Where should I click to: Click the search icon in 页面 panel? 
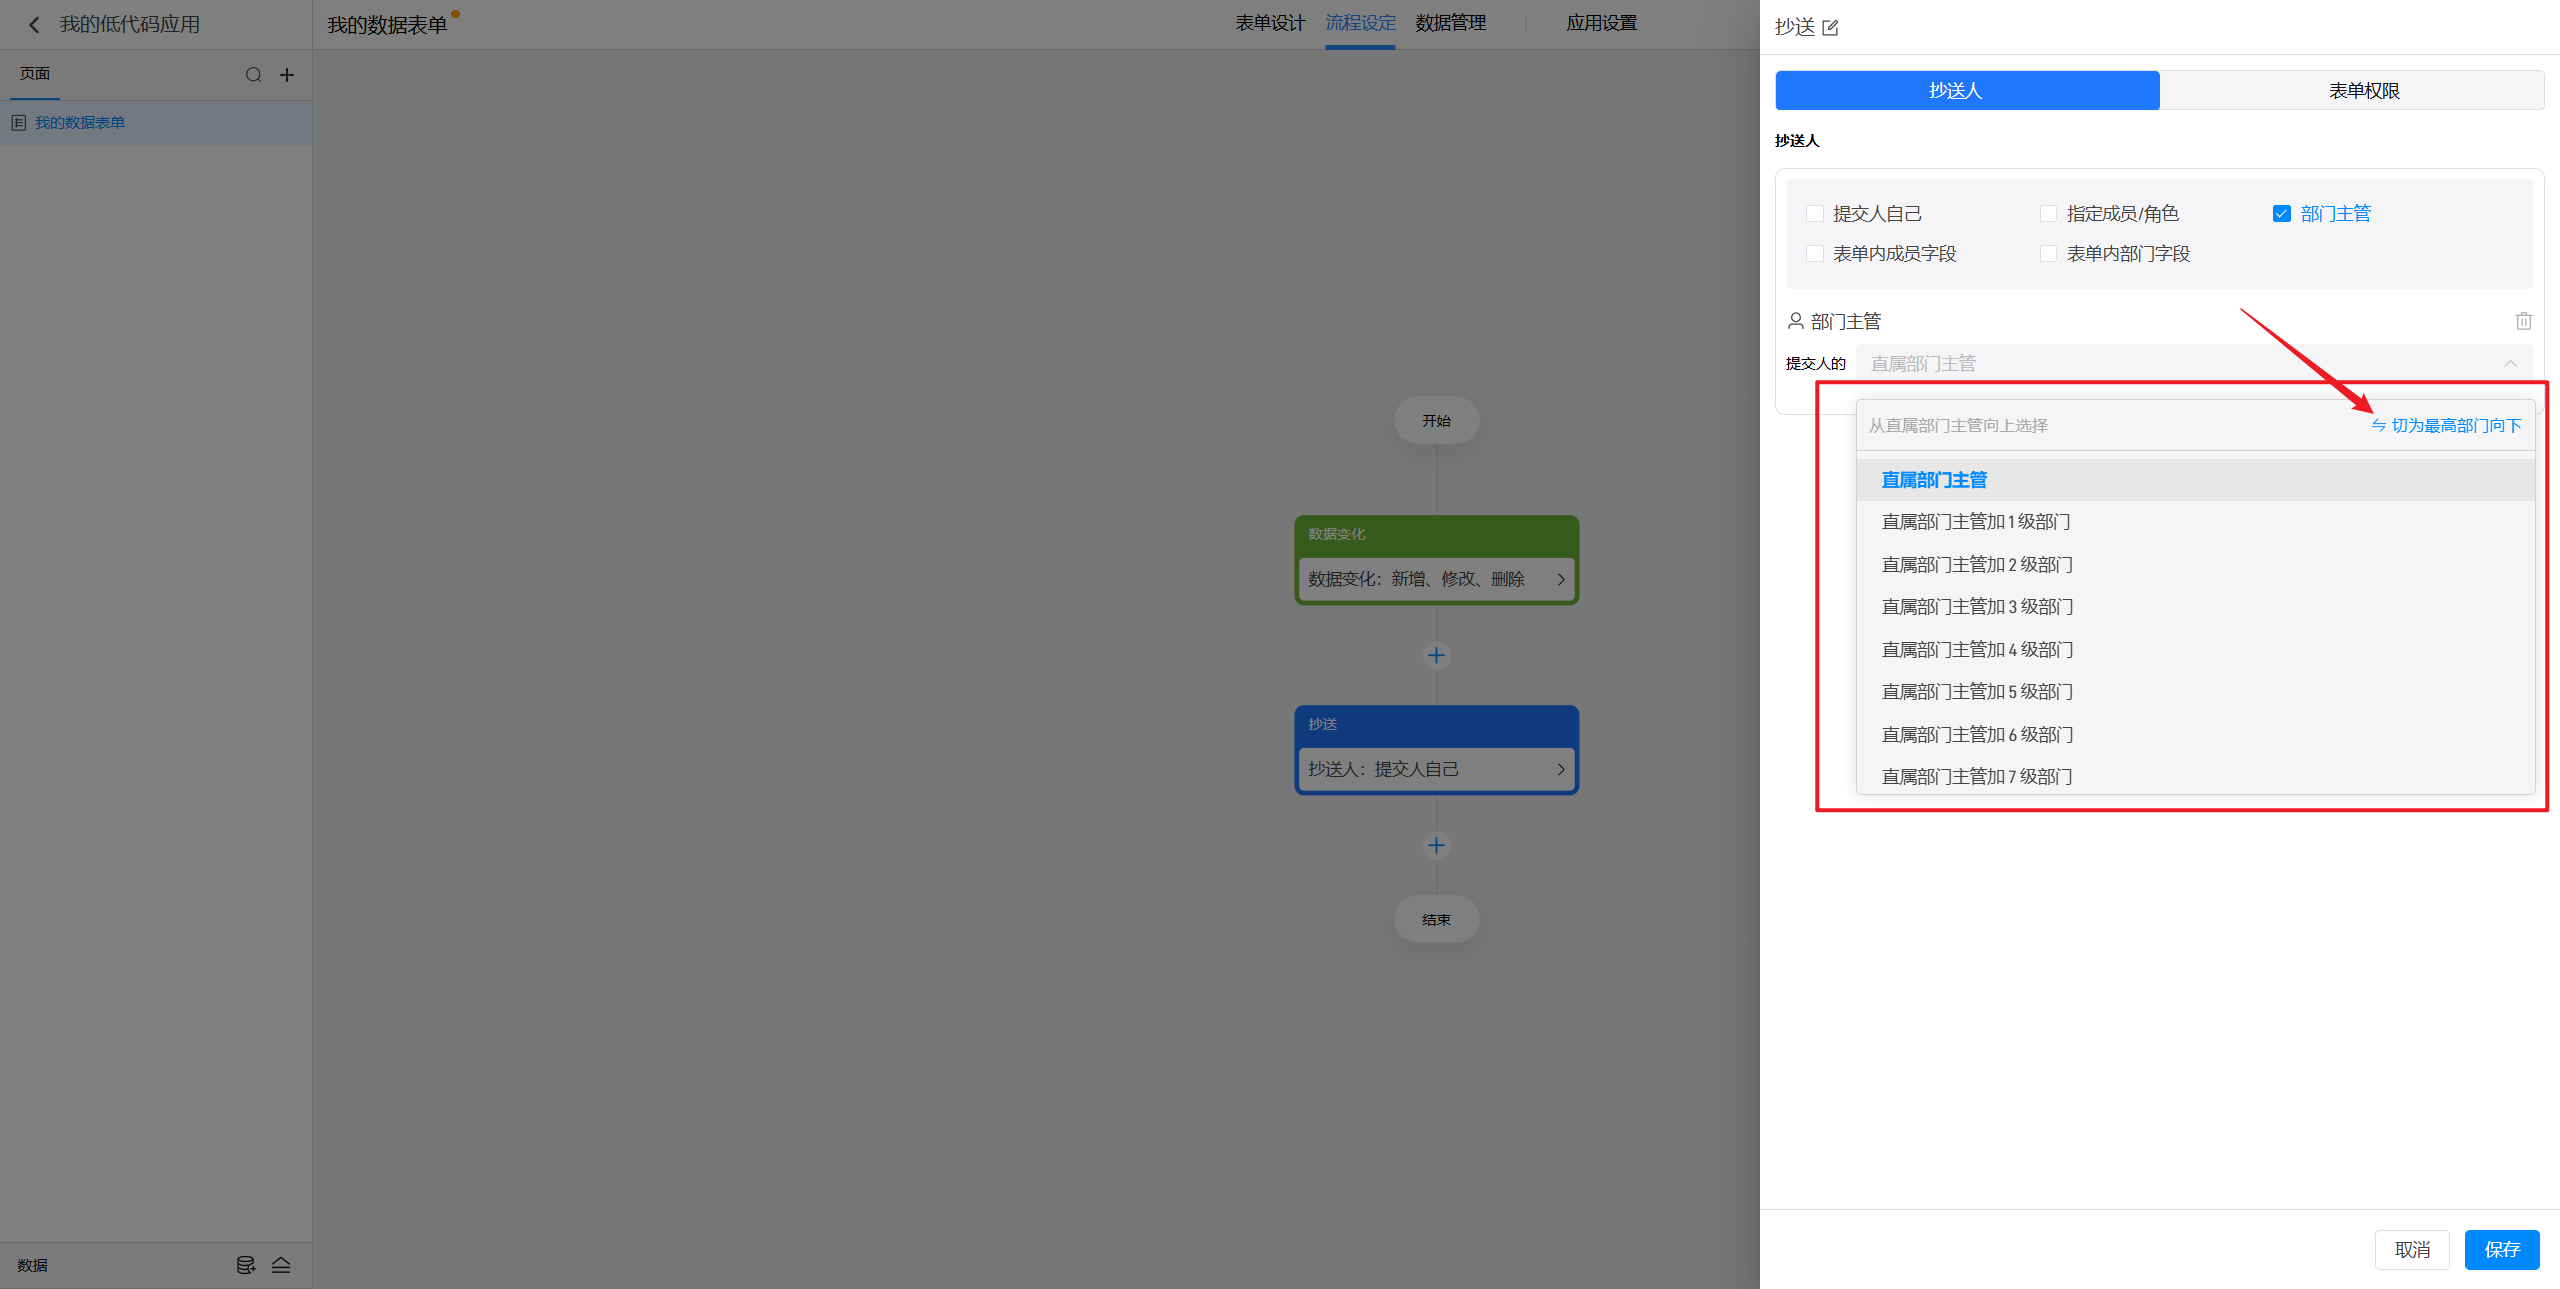coord(253,75)
